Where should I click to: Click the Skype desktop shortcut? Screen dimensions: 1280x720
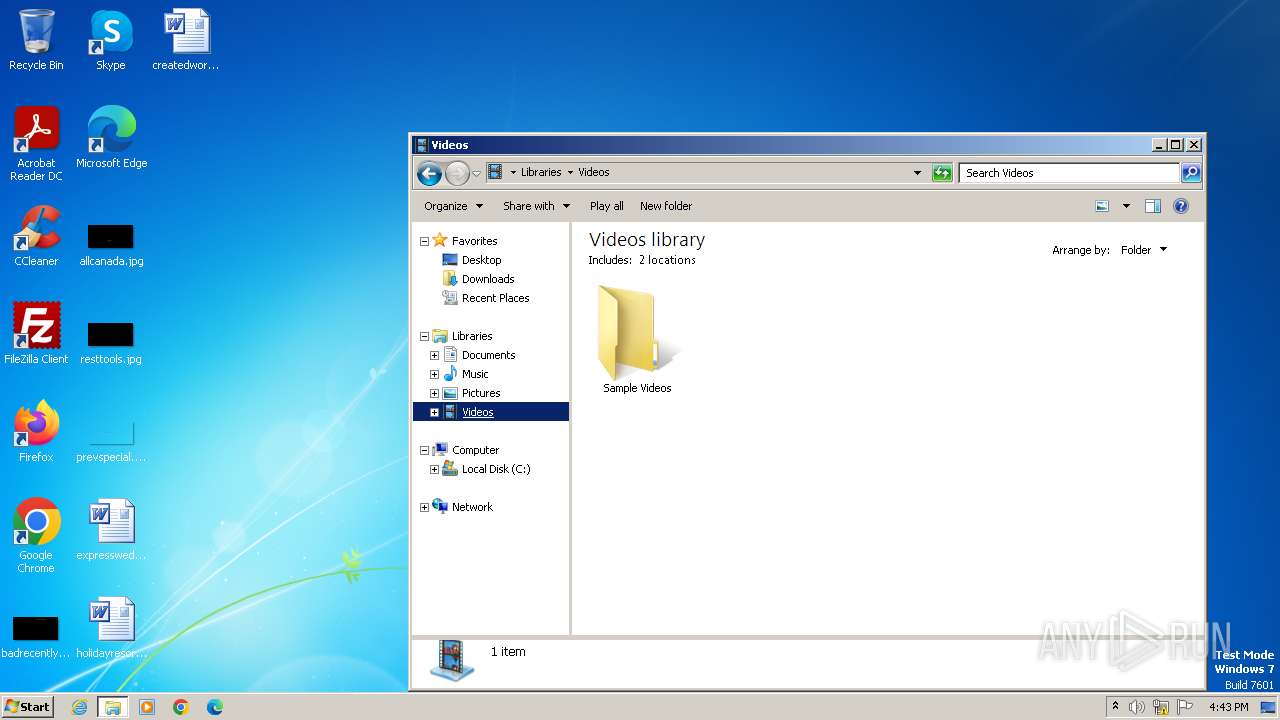(111, 40)
